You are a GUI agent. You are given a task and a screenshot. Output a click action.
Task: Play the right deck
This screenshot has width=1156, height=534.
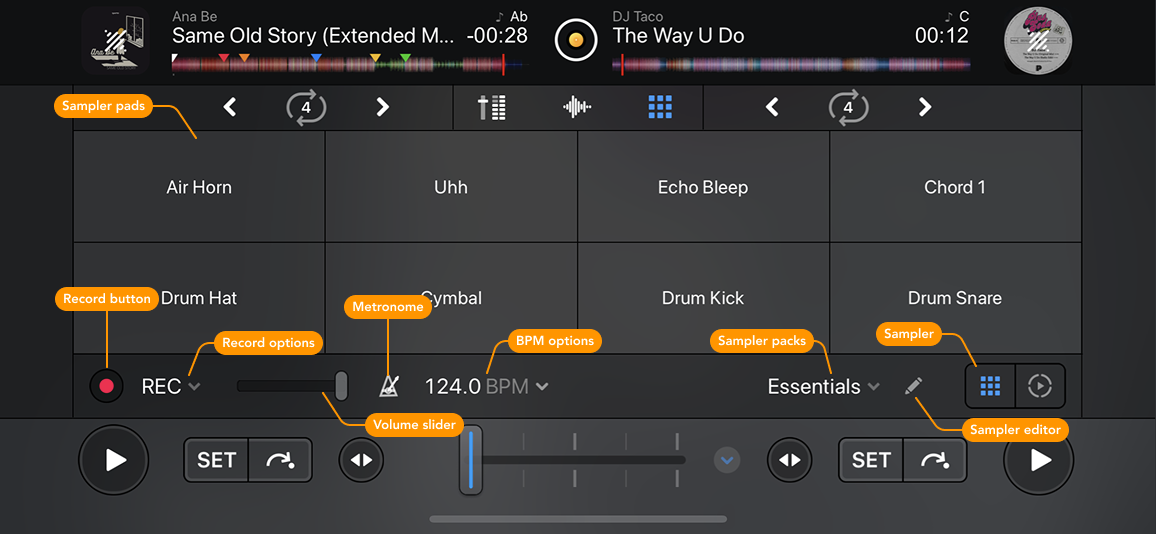(x=1039, y=460)
